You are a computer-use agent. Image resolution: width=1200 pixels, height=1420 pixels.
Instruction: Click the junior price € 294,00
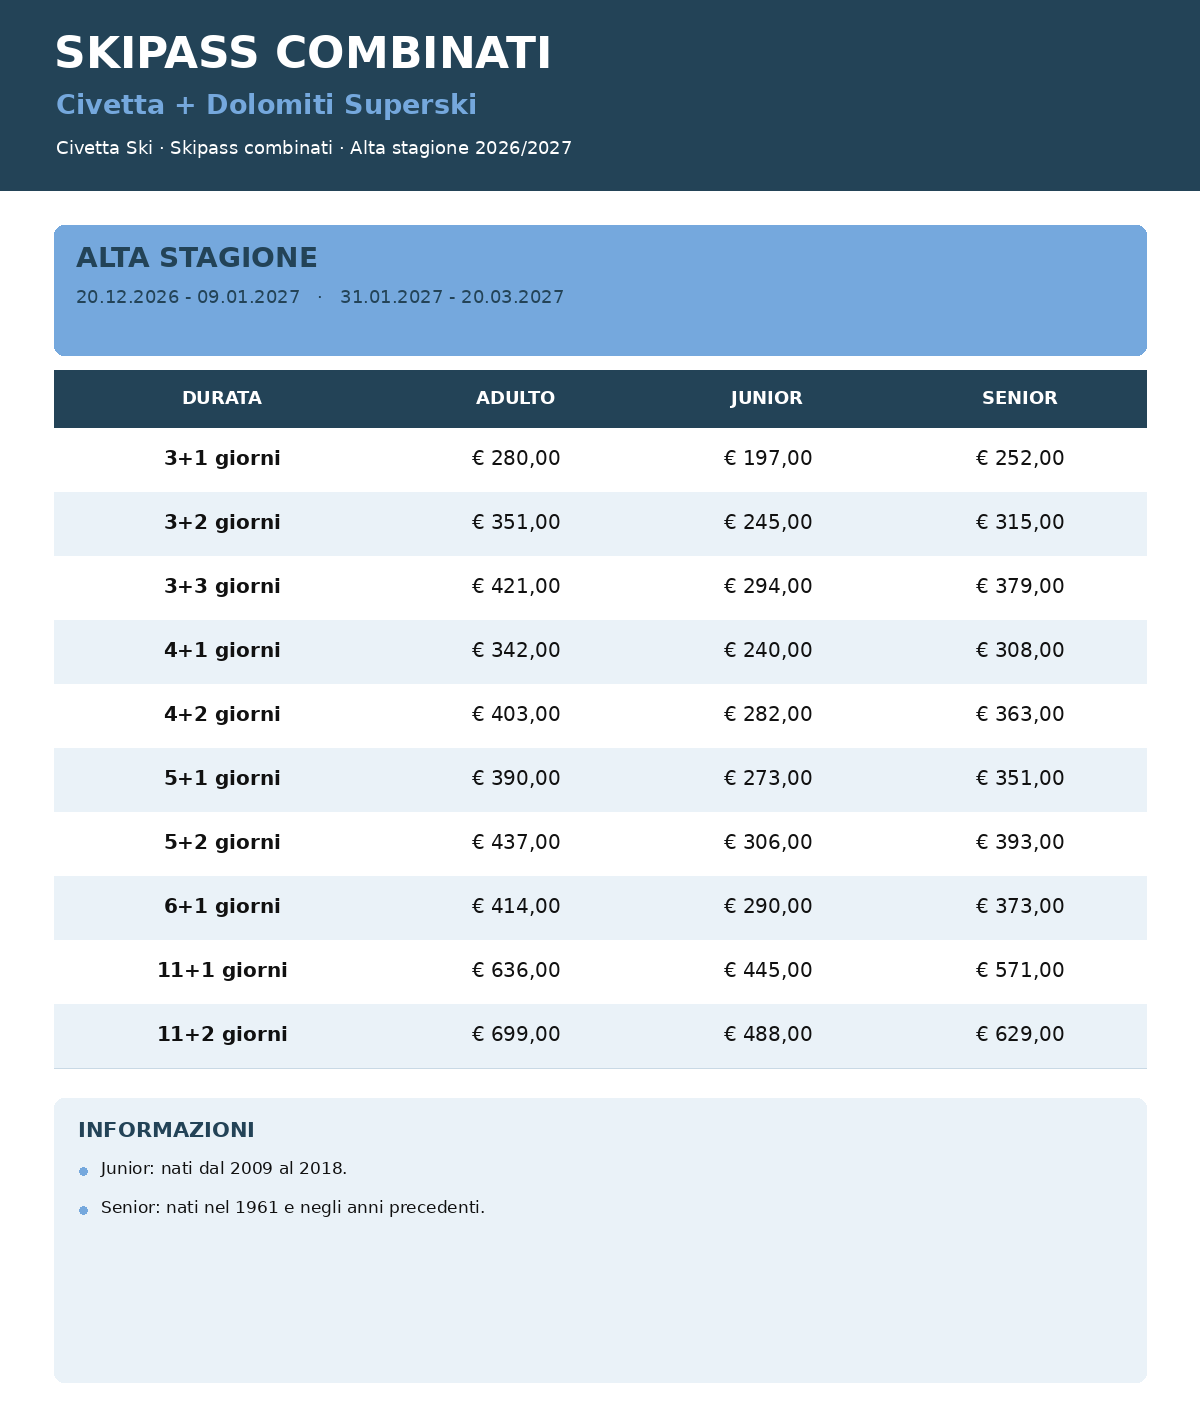click(x=768, y=587)
